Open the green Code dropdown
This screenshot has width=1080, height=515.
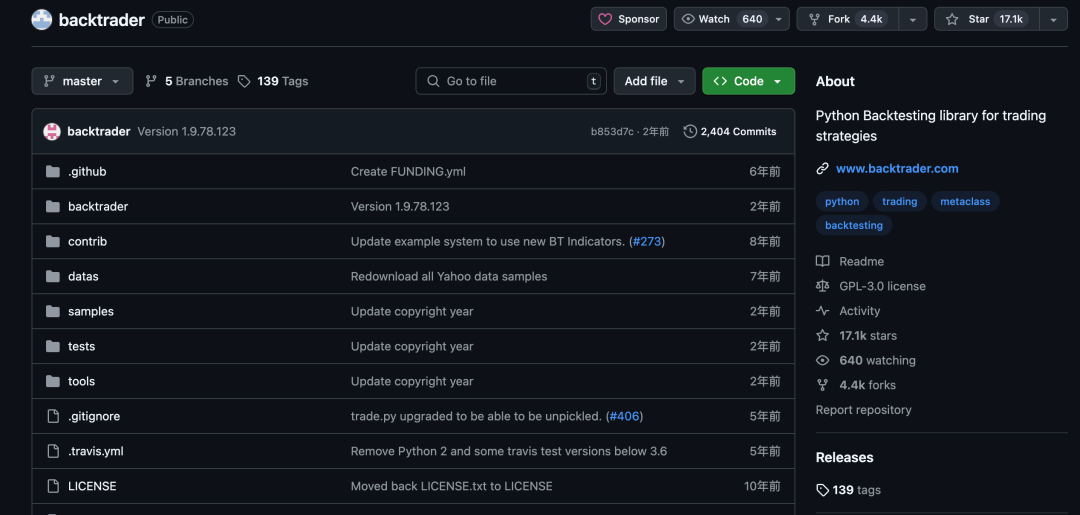pos(748,81)
